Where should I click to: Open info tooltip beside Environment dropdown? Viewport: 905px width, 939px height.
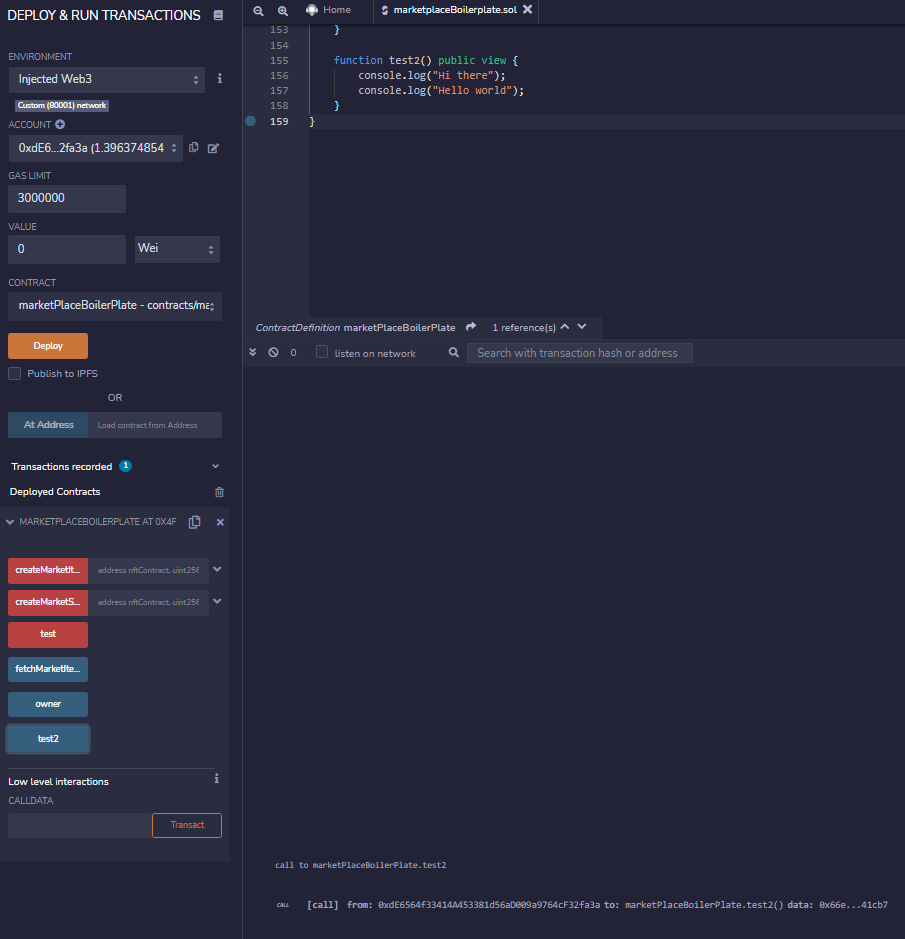coord(219,79)
